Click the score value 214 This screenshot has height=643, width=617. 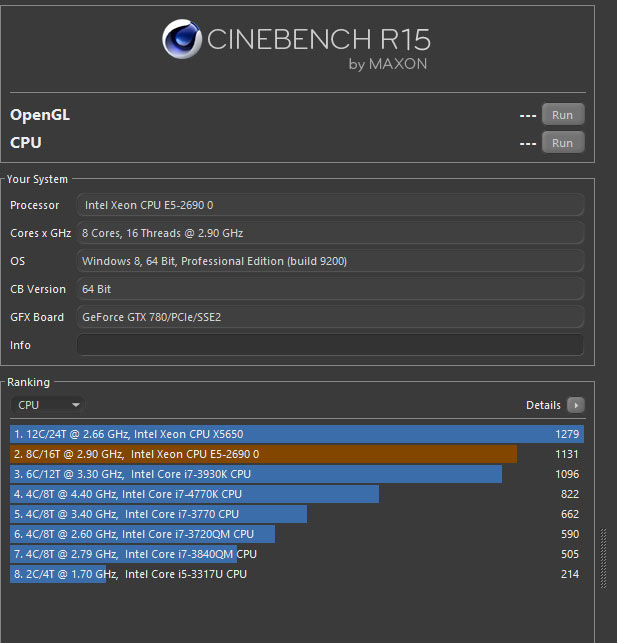pyautogui.click(x=570, y=574)
